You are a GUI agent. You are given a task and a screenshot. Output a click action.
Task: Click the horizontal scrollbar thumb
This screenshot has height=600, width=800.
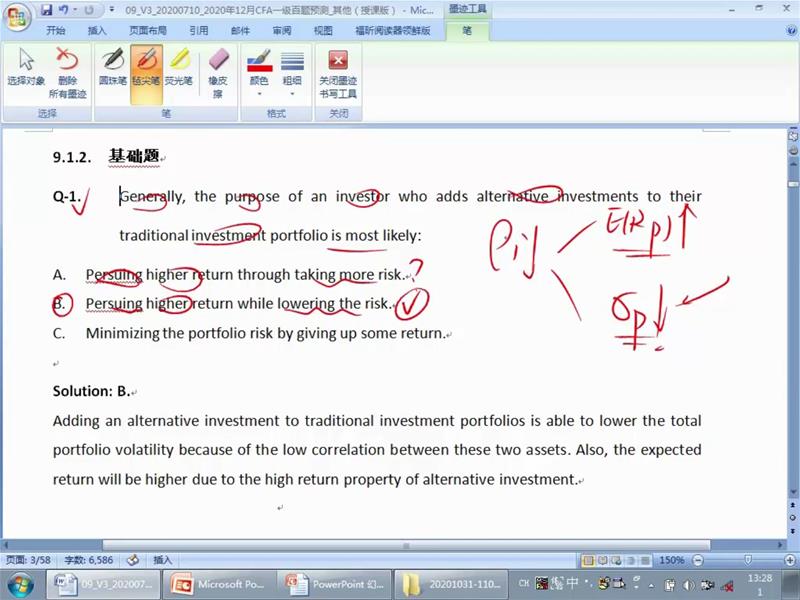(x=406, y=545)
